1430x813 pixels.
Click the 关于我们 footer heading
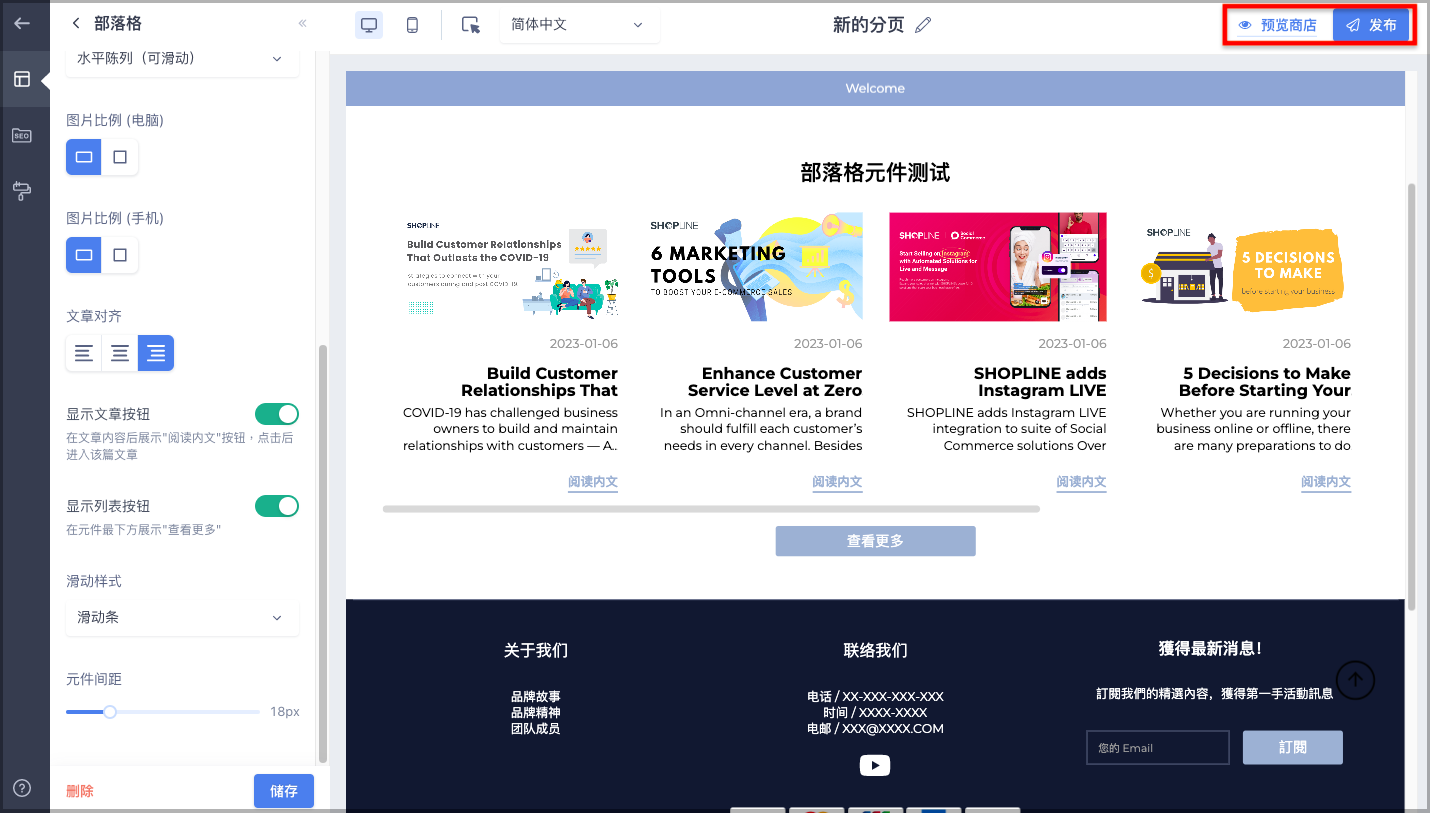(x=536, y=650)
